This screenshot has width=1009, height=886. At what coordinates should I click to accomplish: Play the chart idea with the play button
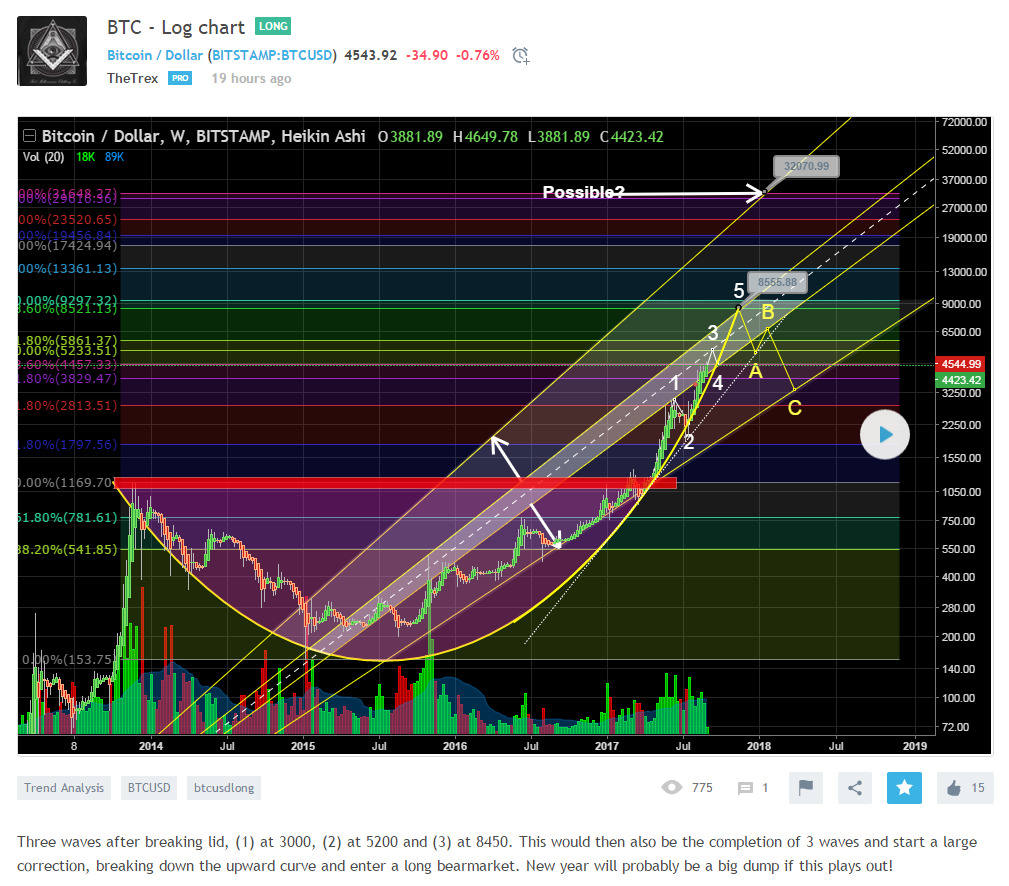click(885, 434)
